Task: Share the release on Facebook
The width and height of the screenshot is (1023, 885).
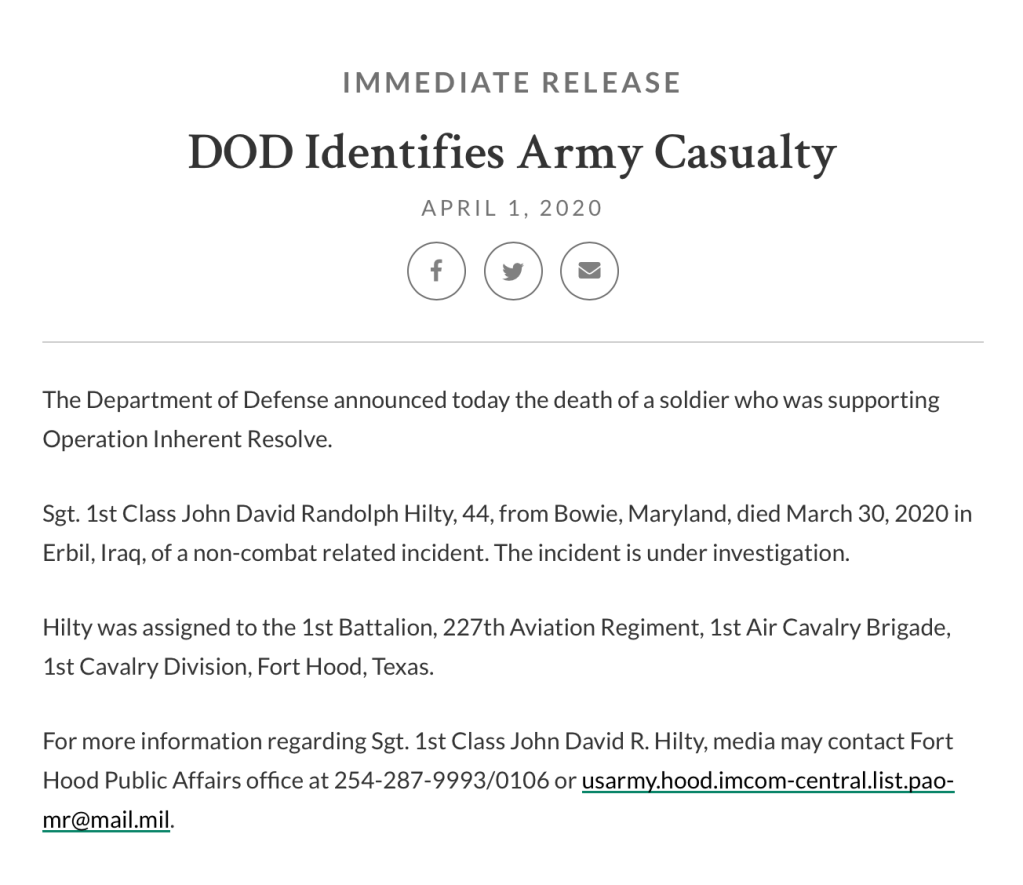Action: coord(436,271)
